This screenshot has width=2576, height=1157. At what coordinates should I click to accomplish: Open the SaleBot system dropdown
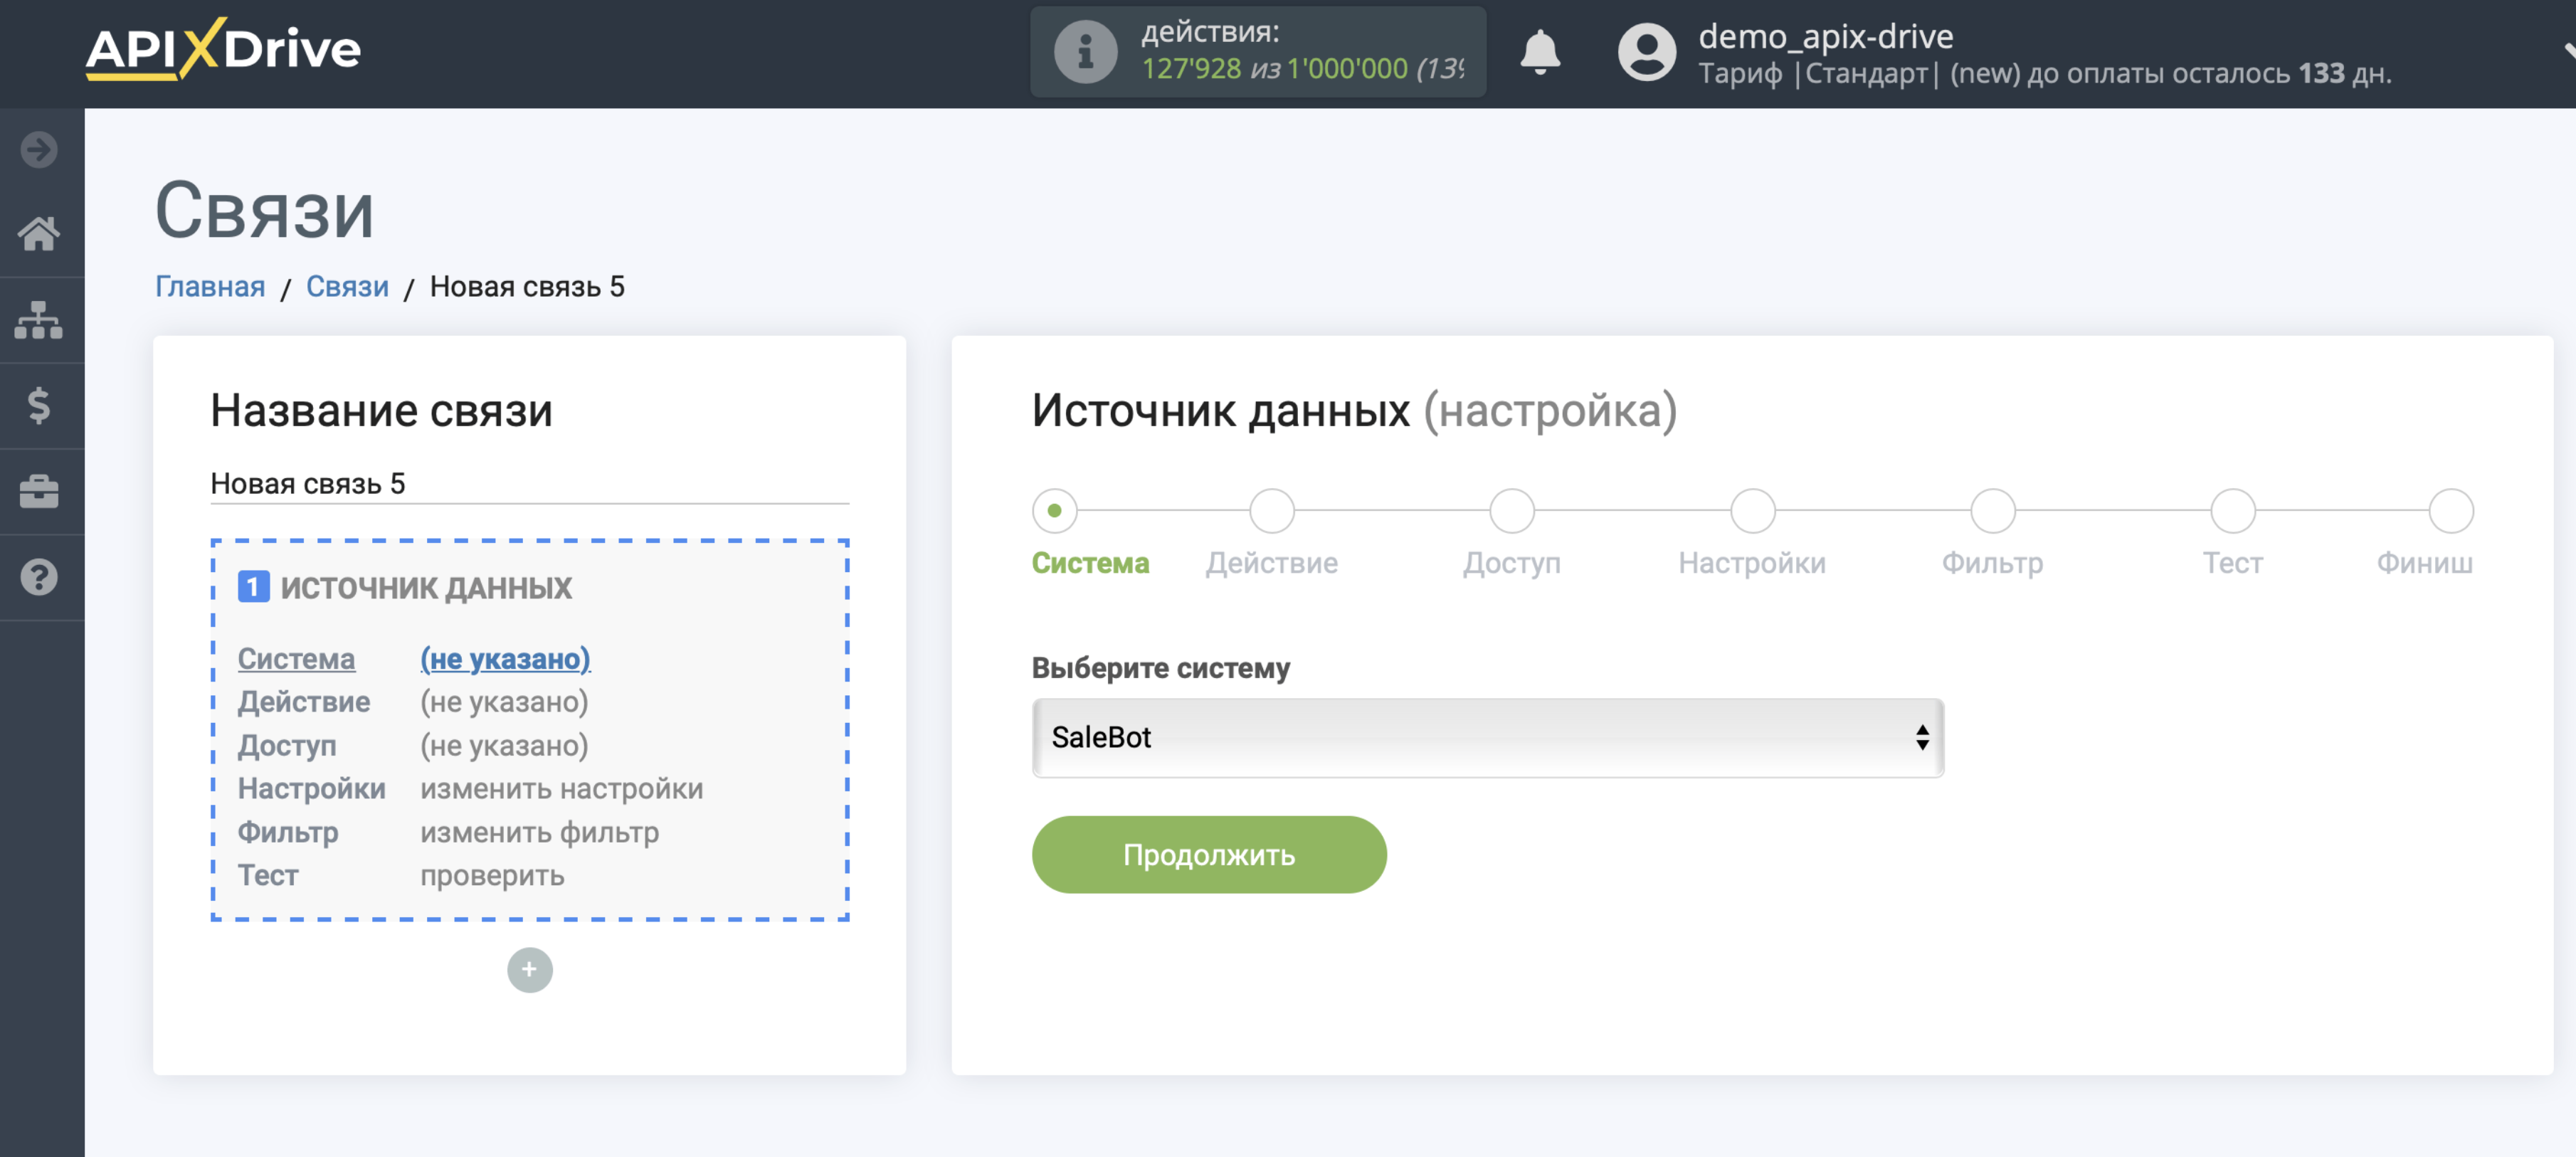click(1487, 738)
